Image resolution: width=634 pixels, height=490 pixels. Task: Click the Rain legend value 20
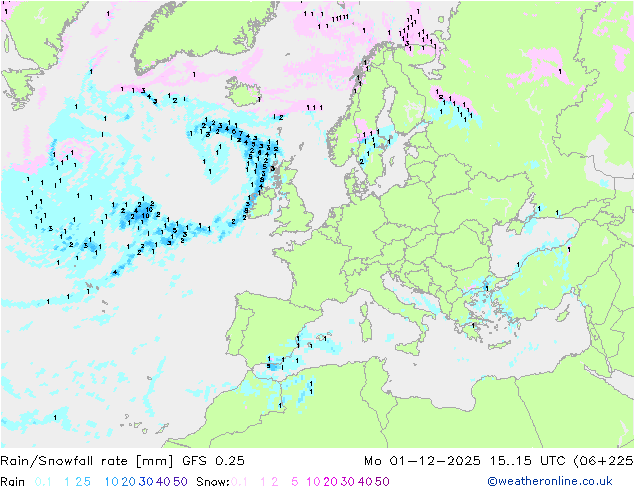[129, 482]
